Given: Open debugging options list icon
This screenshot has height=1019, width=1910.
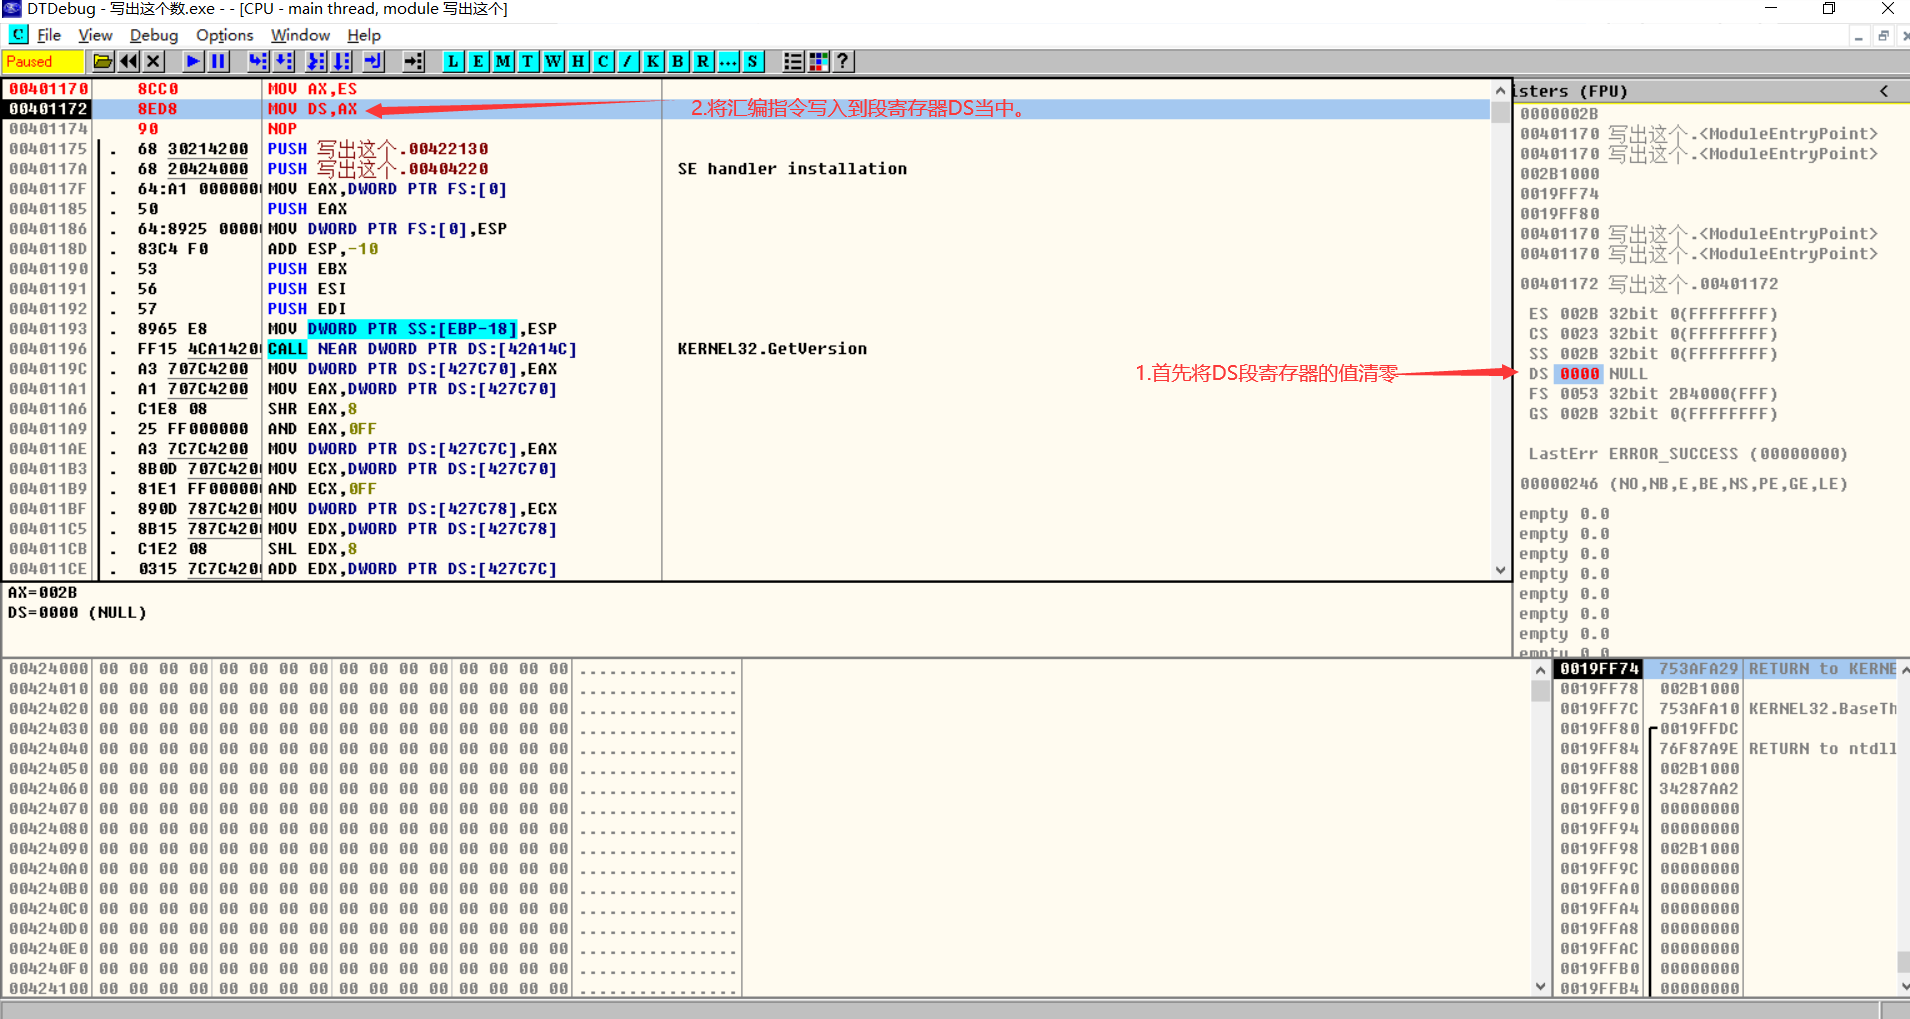Looking at the screenshot, I should tap(793, 62).
